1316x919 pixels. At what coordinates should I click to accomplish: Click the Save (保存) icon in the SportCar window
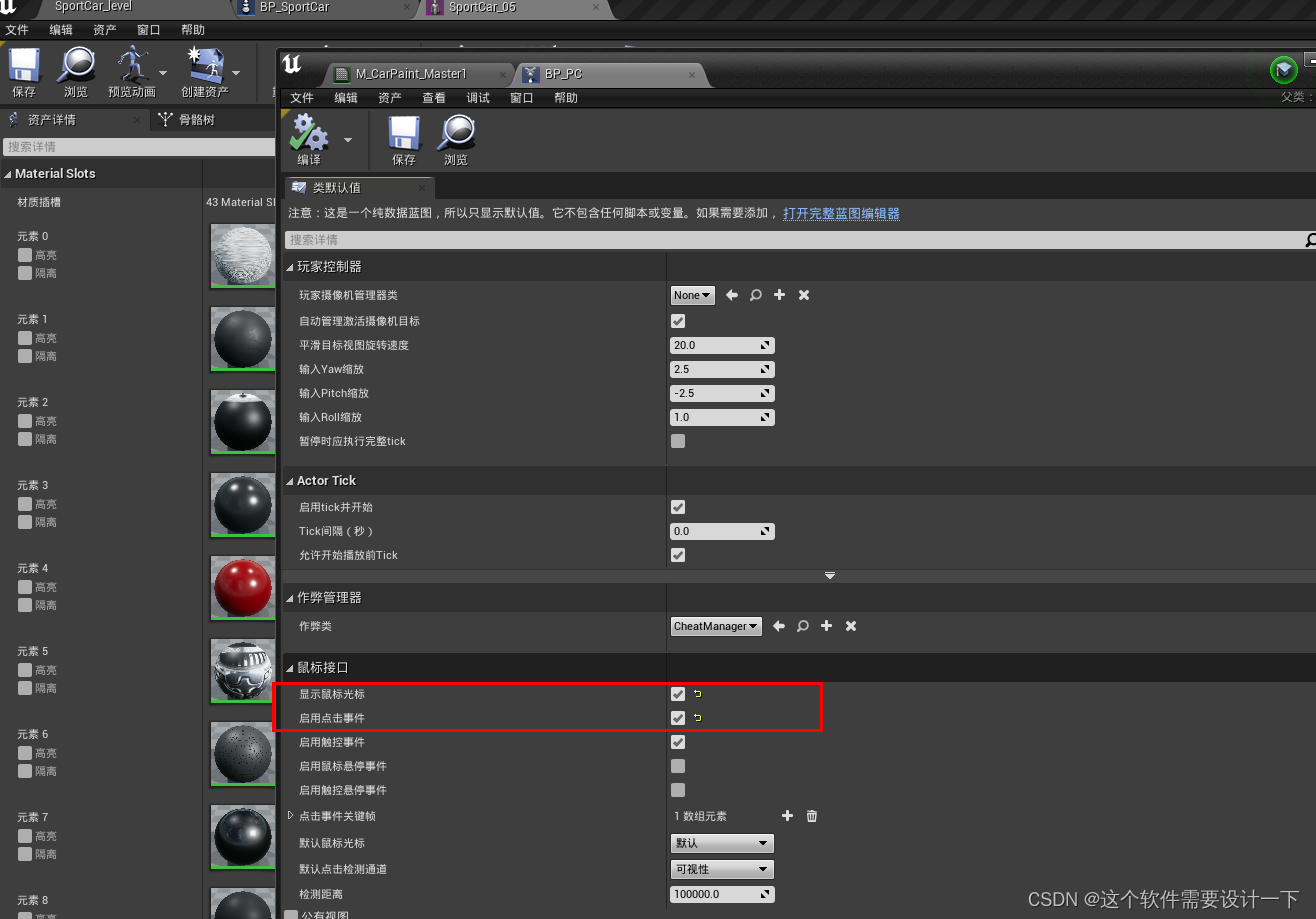pyautogui.click(x=24, y=65)
